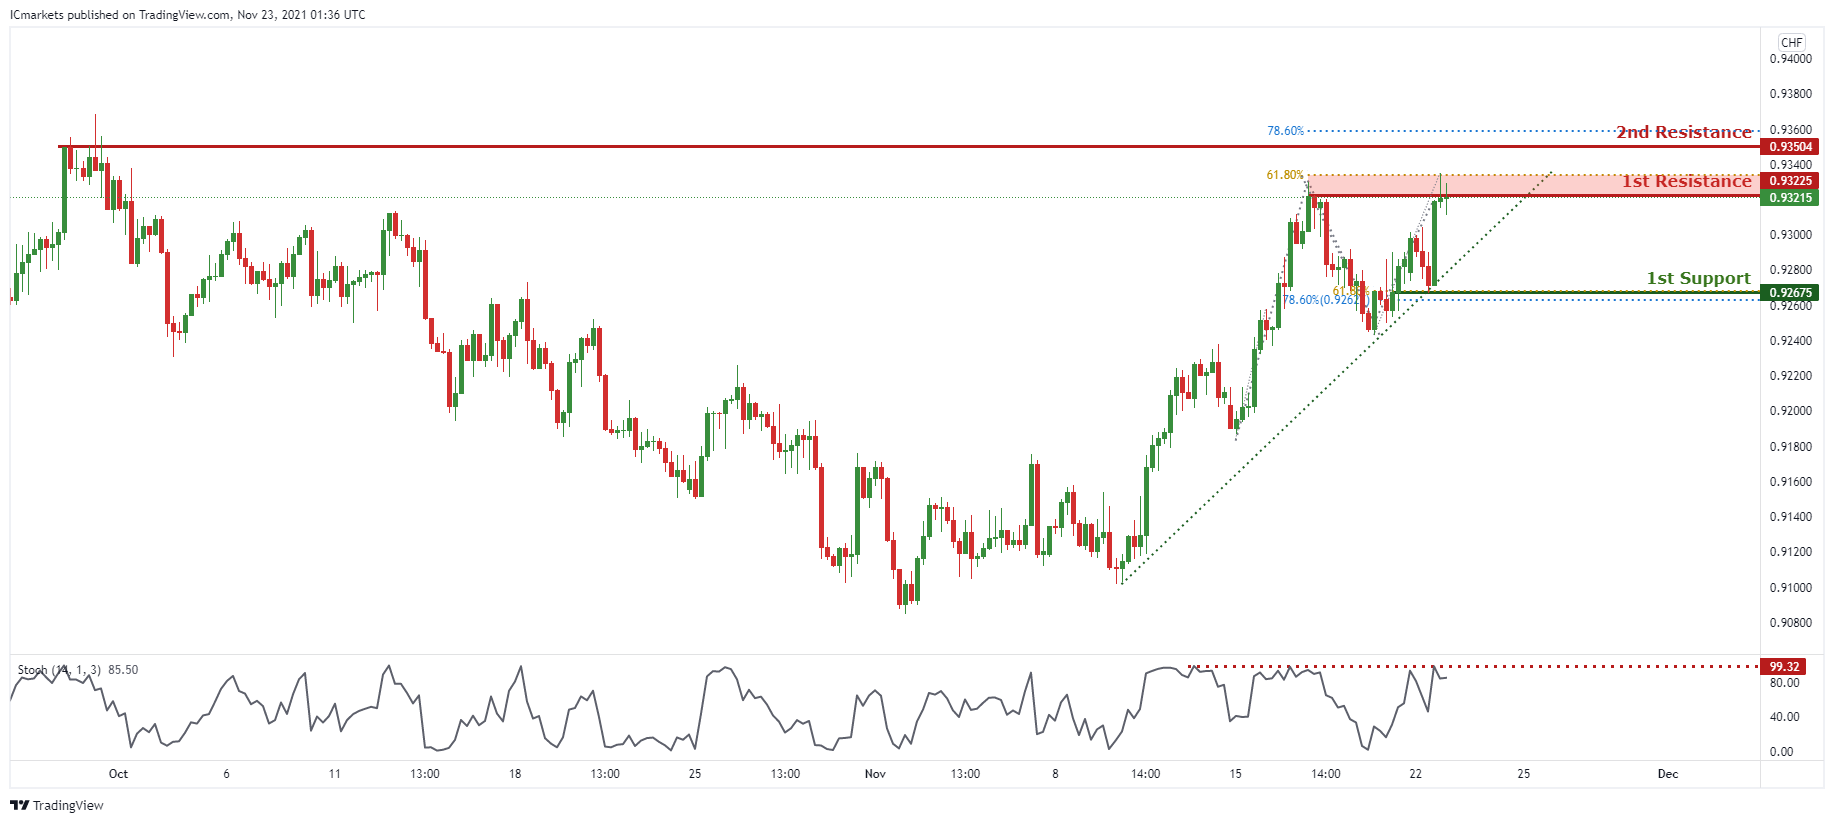
Task: Click the '8' date axis label
Action: [x=1055, y=774]
